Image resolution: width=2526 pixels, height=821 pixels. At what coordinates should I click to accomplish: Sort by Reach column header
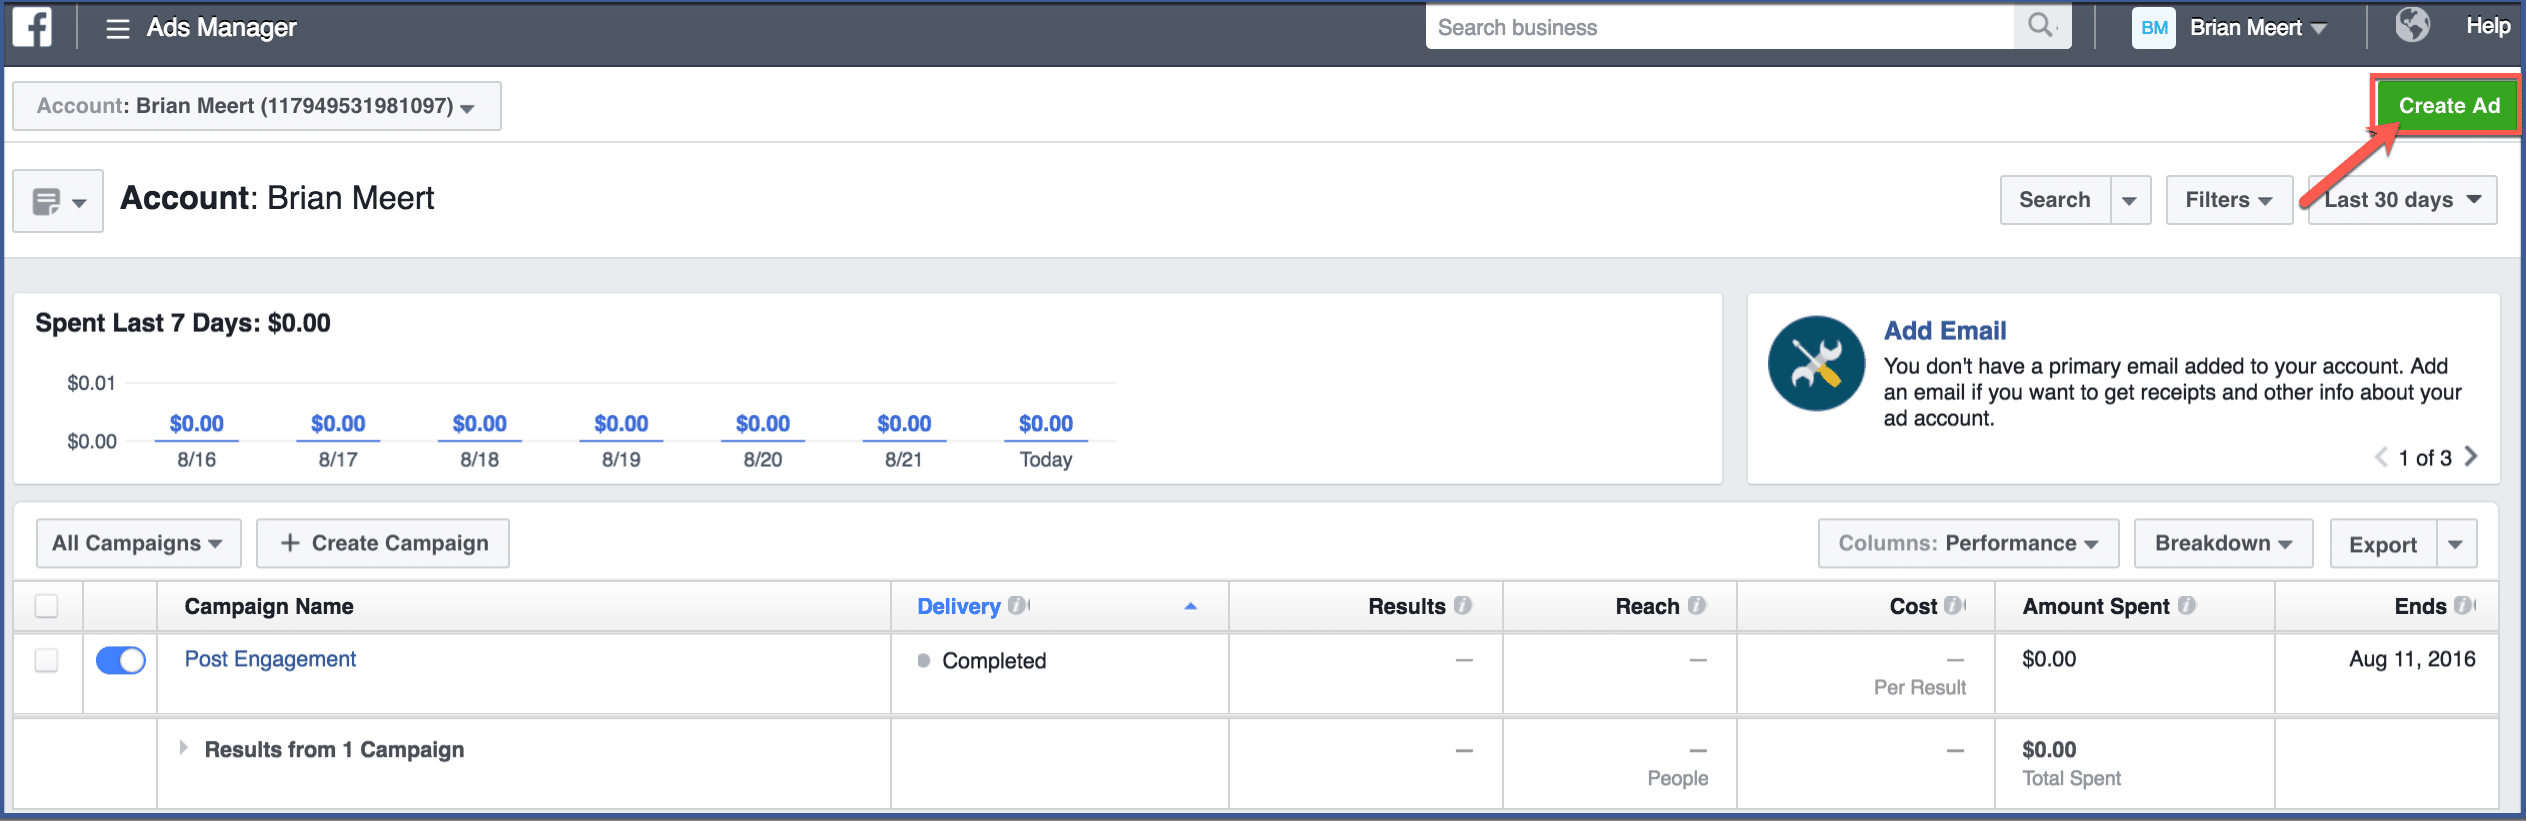click(x=1647, y=606)
